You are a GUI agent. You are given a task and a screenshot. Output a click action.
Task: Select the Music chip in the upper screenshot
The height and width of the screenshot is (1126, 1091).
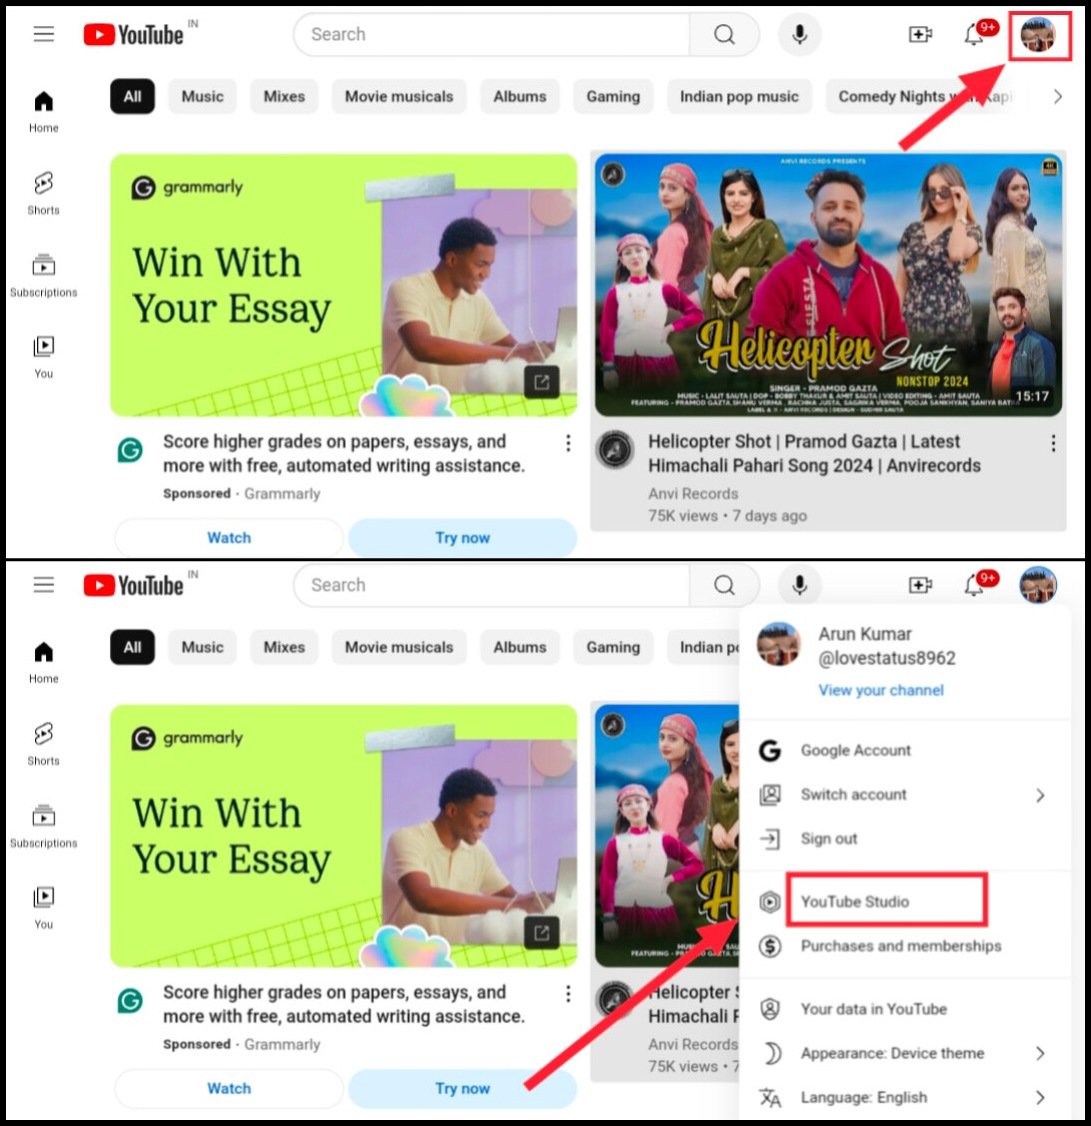point(203,96)
